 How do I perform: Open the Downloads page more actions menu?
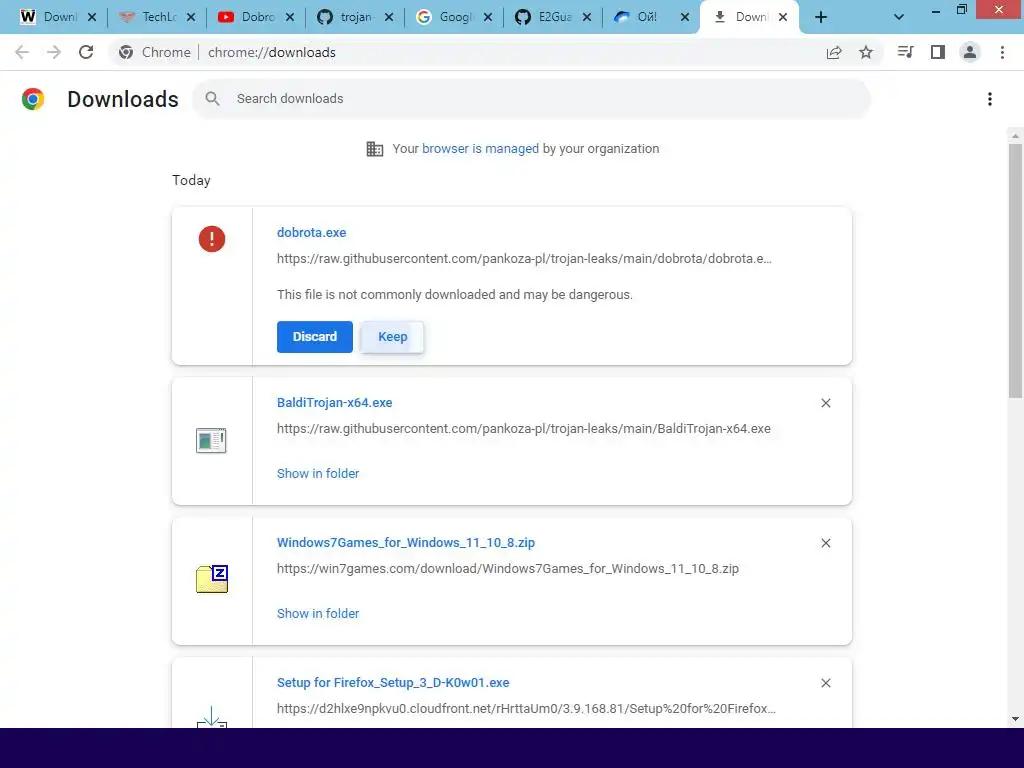(990, 99)
